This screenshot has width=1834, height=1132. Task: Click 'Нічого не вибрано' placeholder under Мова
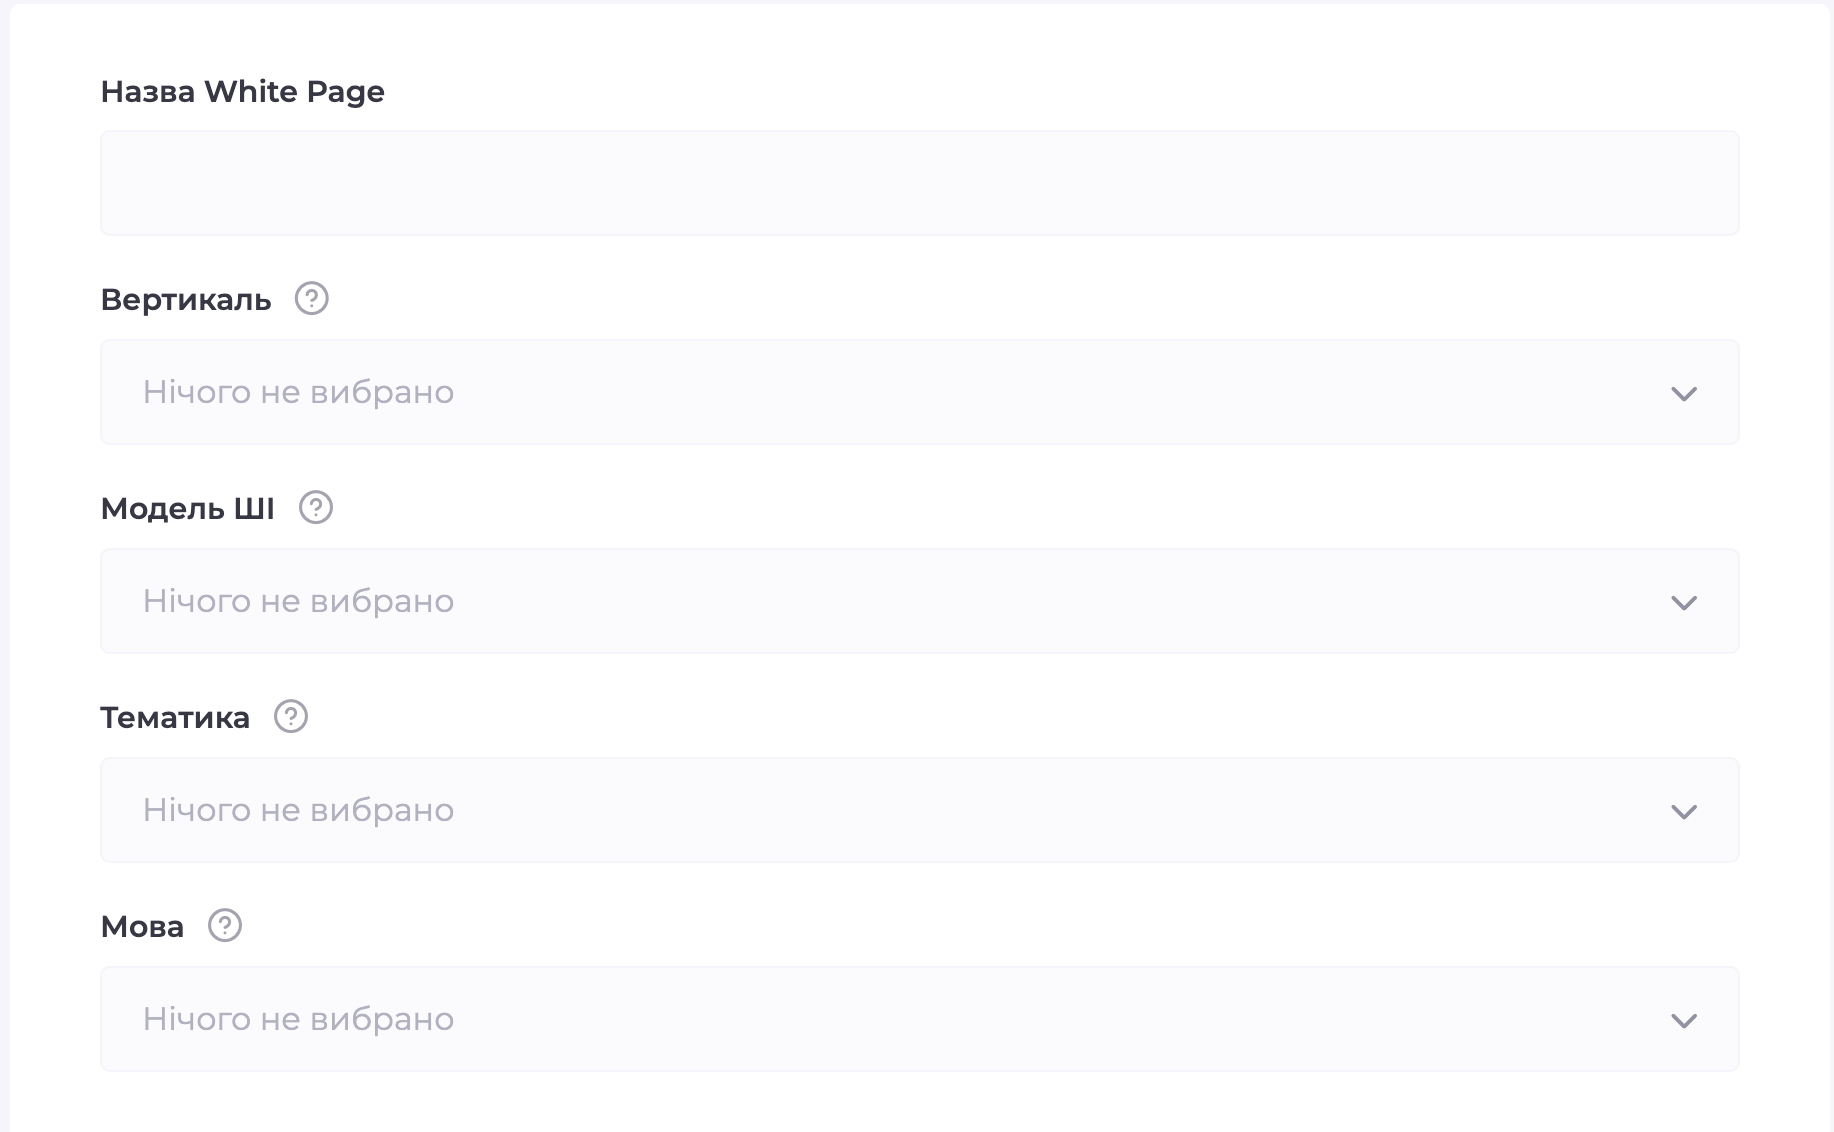(x=298, y=1019)
